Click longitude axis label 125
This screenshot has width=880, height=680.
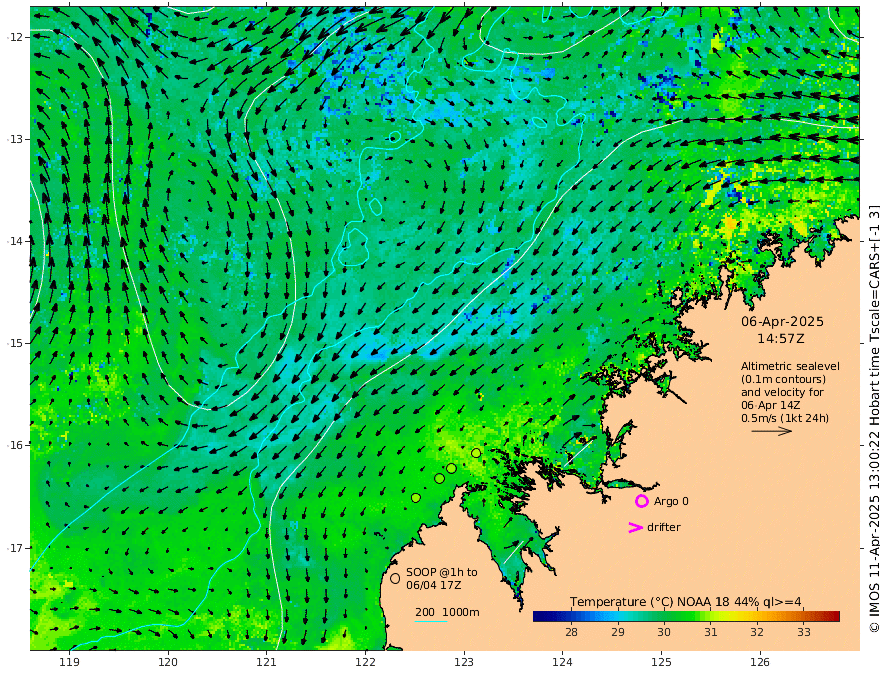click(x=661, y=662)
